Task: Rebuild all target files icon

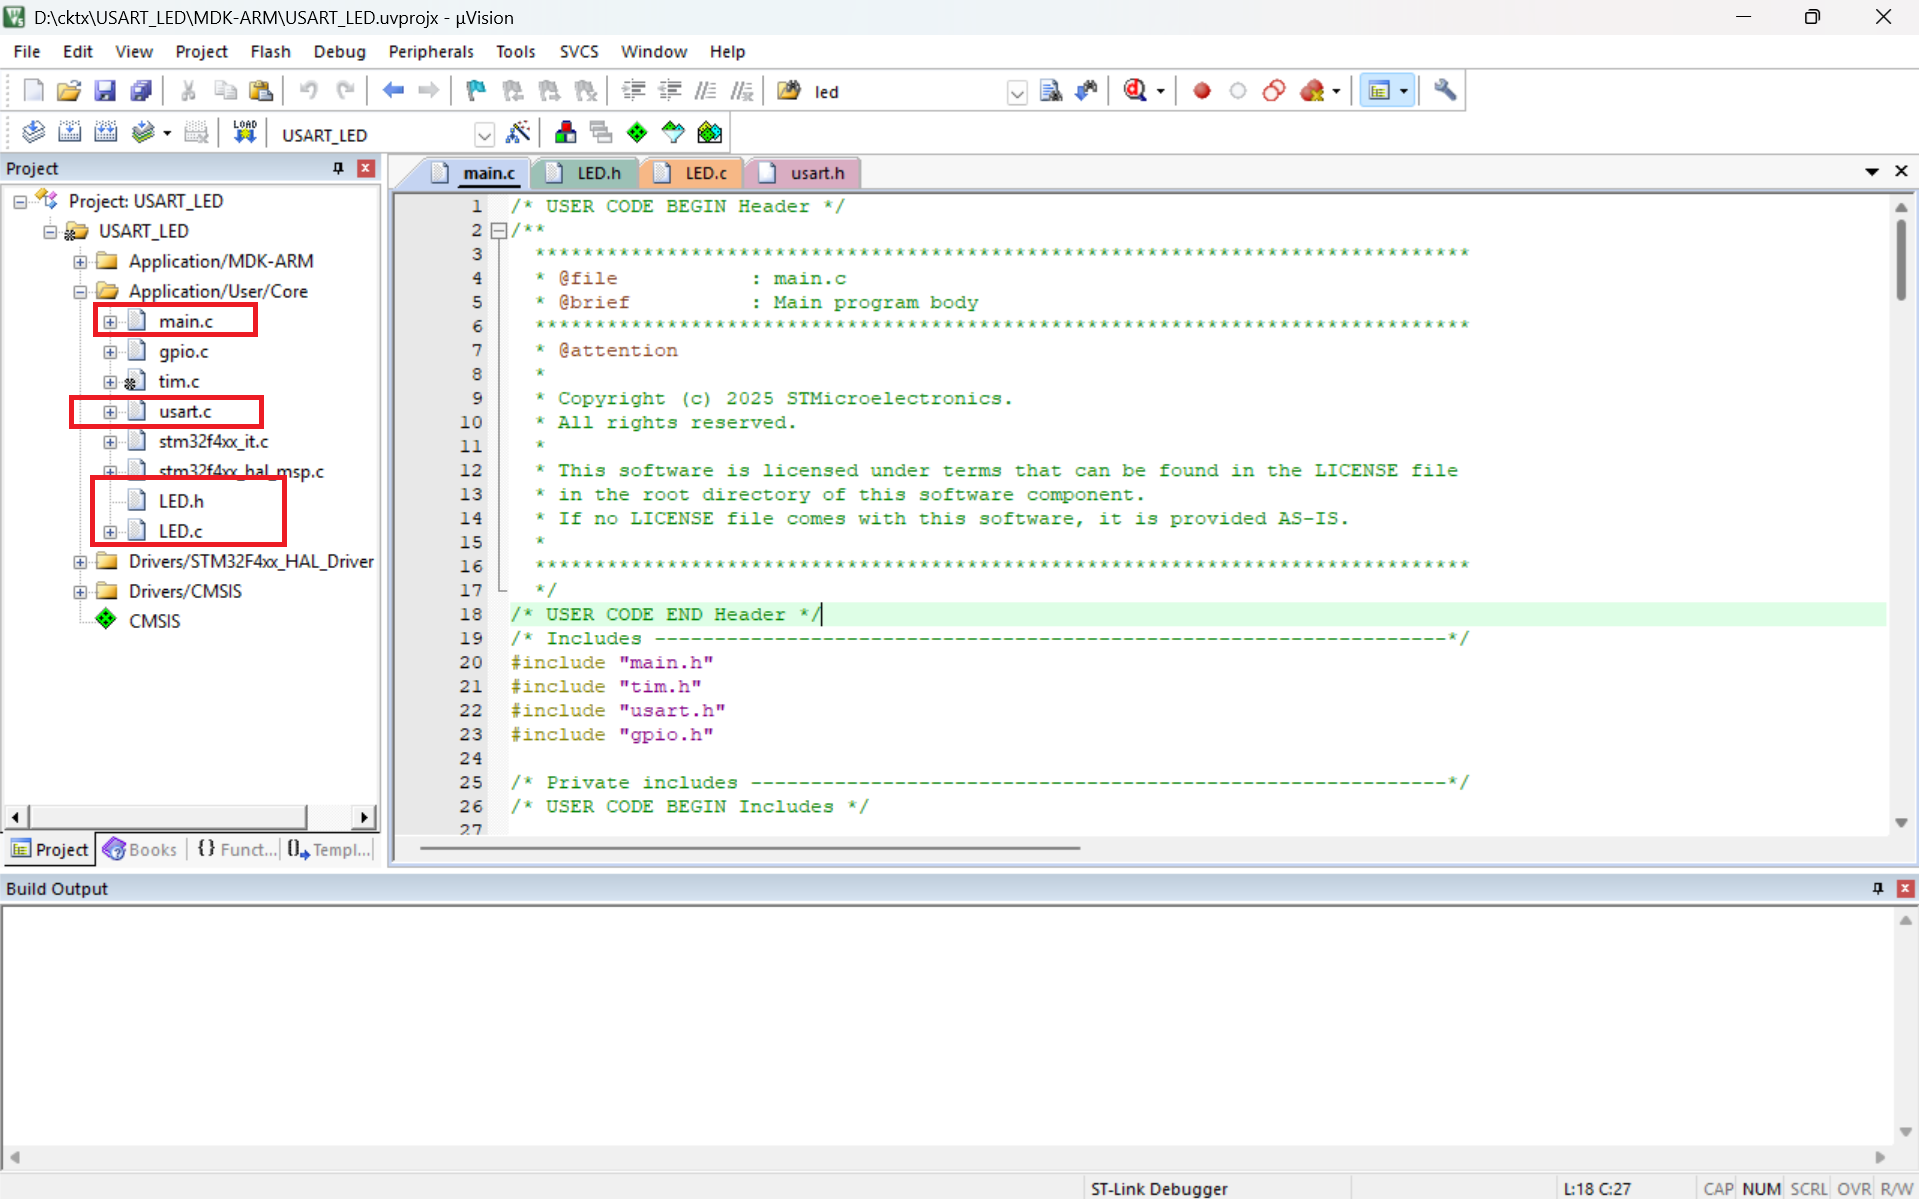Action: coord(105,132)
